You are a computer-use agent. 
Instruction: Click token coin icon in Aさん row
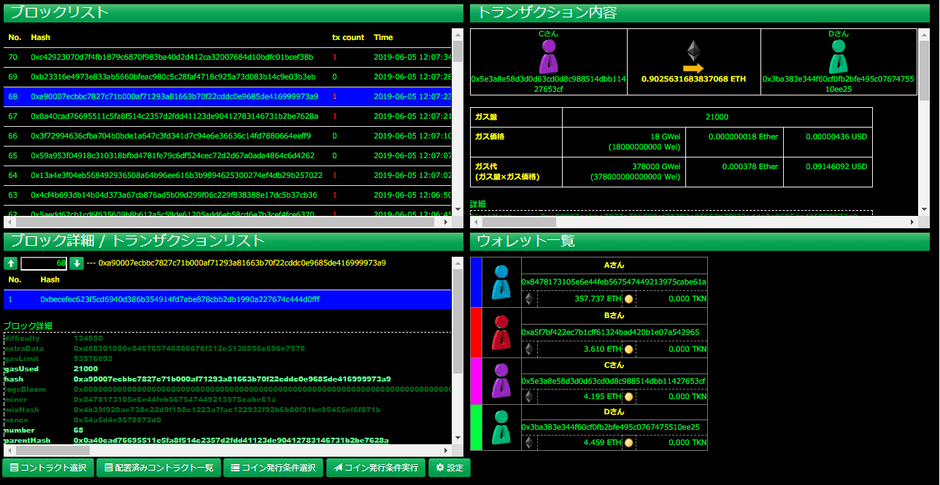click(629, 299)
